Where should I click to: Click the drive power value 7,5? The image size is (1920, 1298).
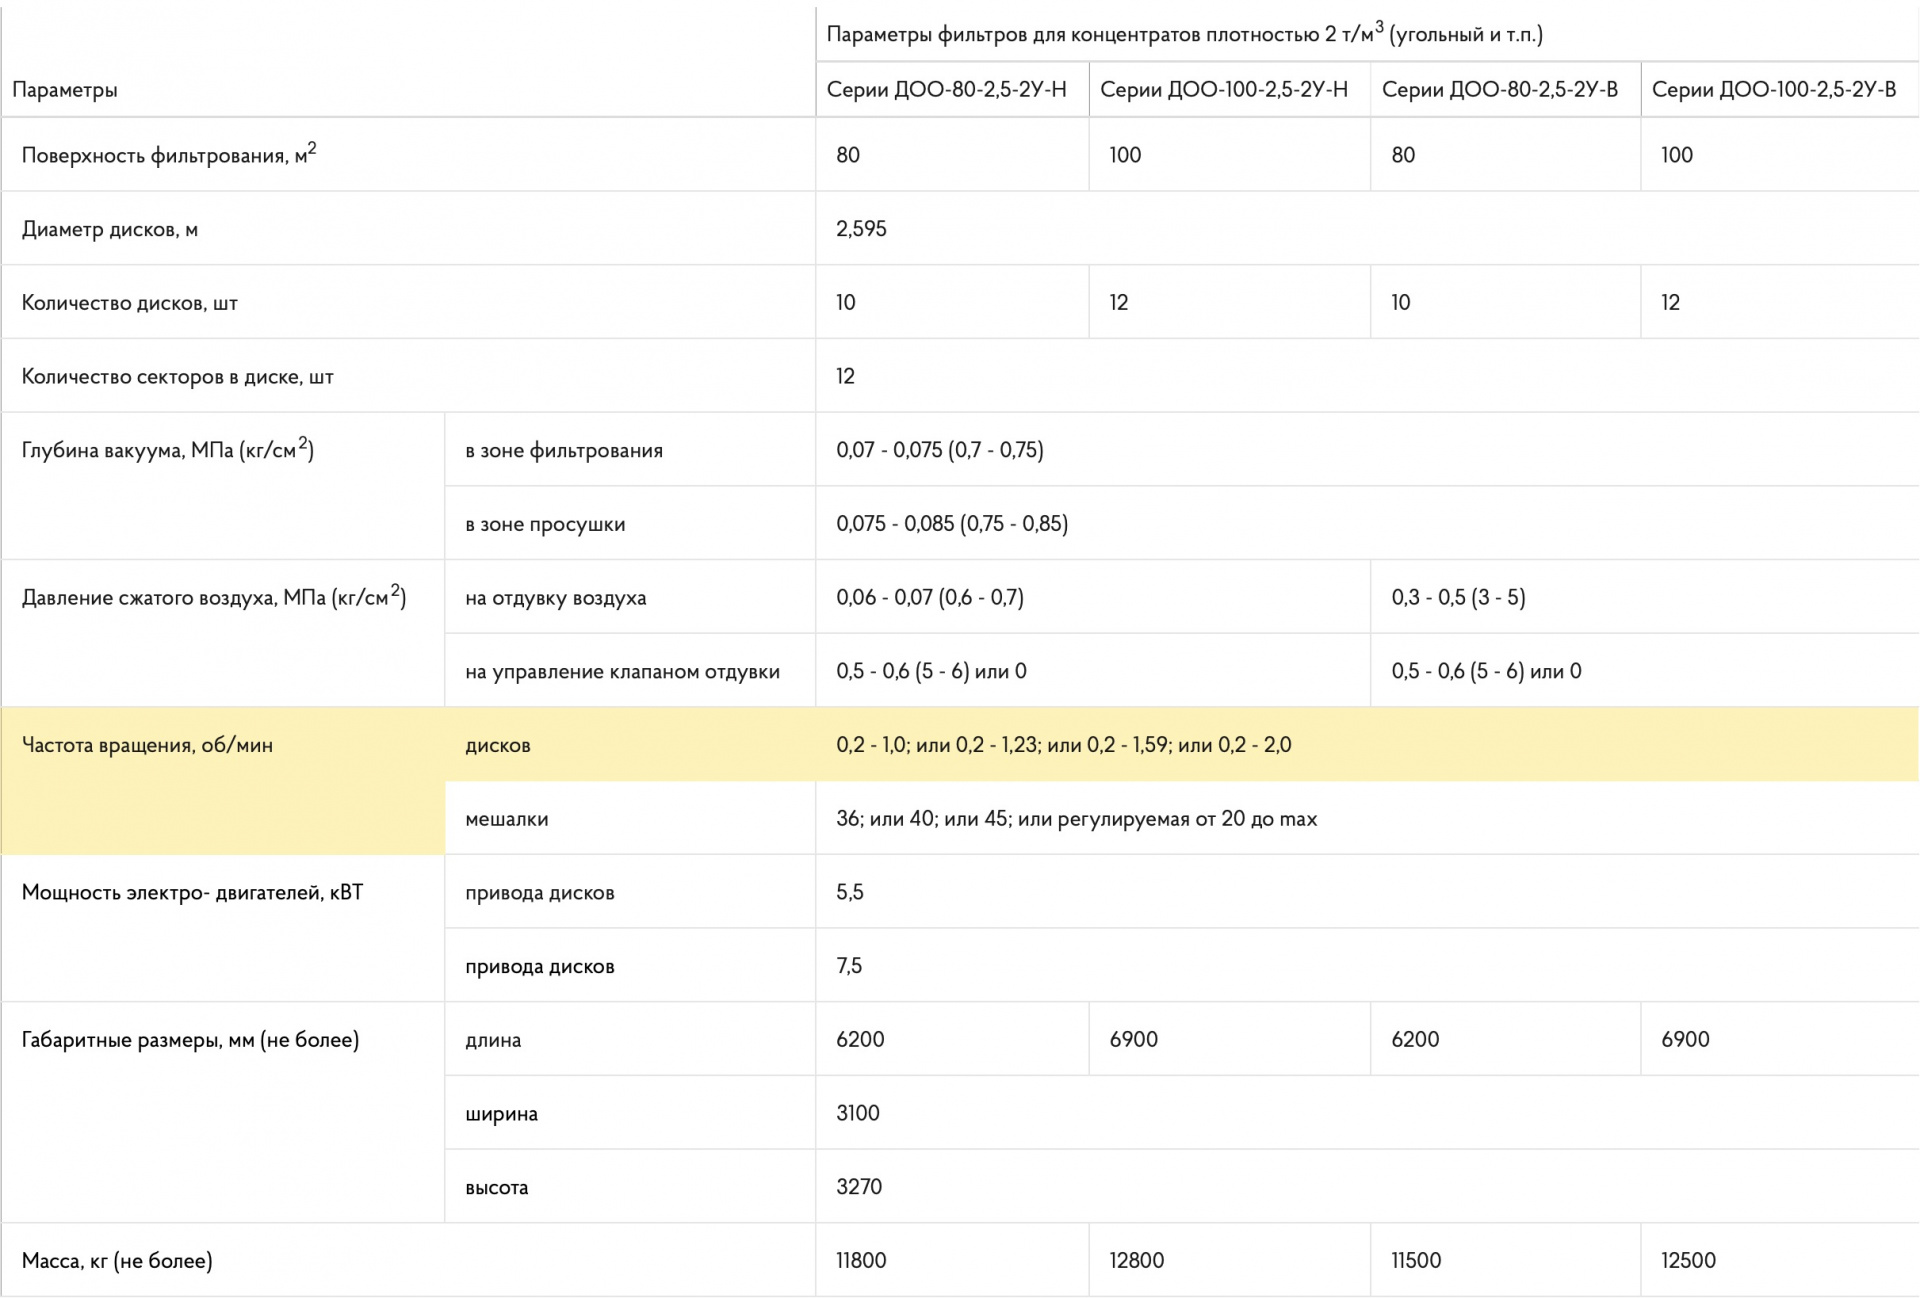(849, 966)
